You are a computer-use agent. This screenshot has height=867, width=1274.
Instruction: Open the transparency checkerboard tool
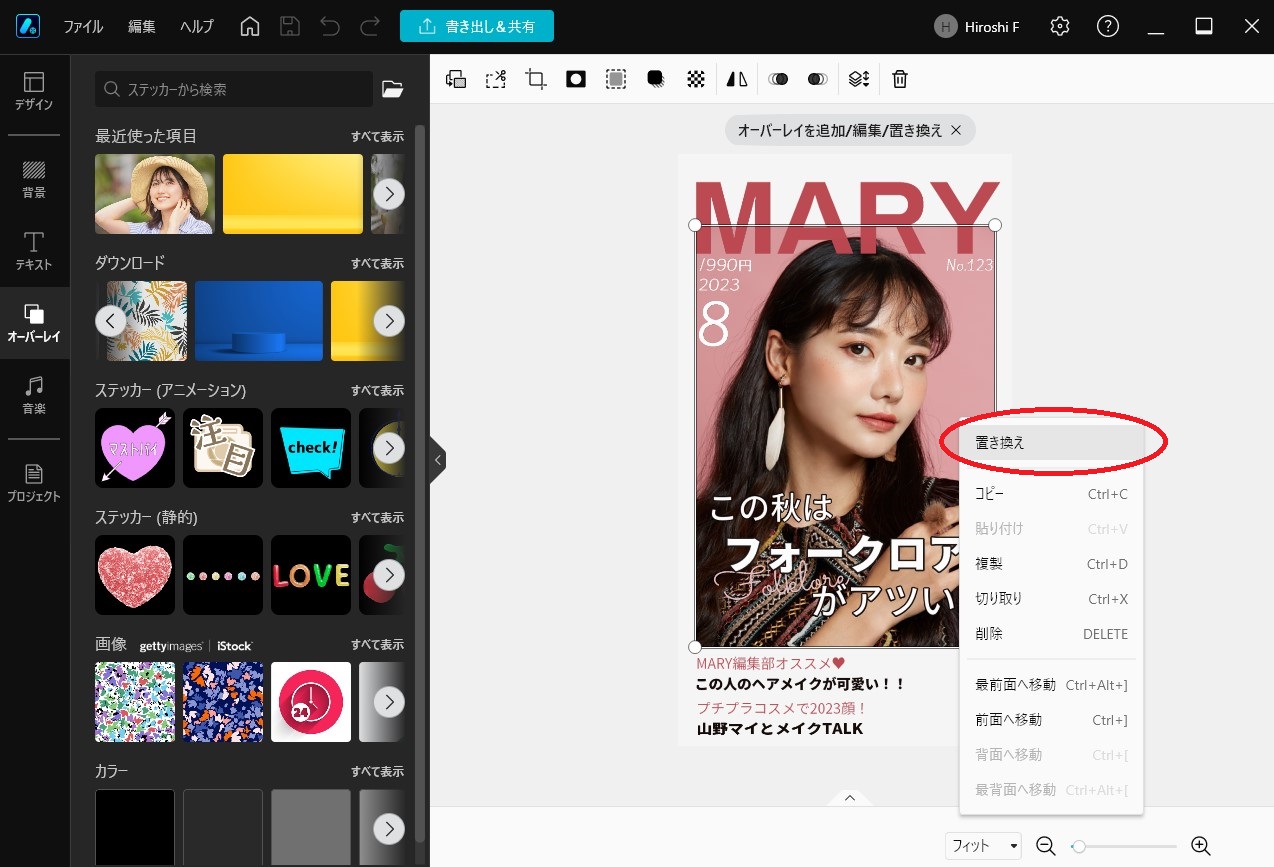pos(696,79)
